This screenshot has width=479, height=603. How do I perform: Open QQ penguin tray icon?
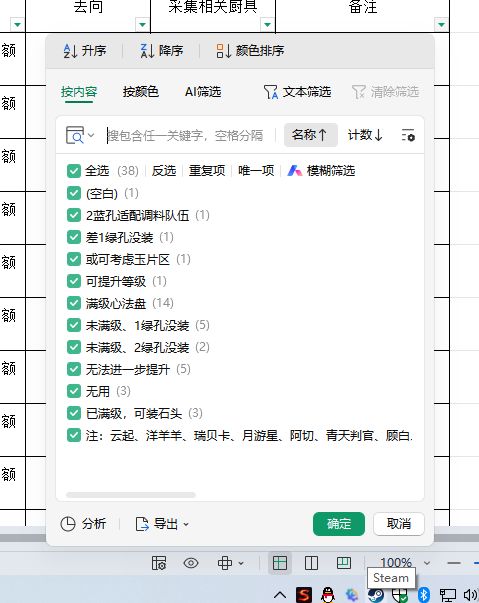pyautogui.click(x=328, y=595)
